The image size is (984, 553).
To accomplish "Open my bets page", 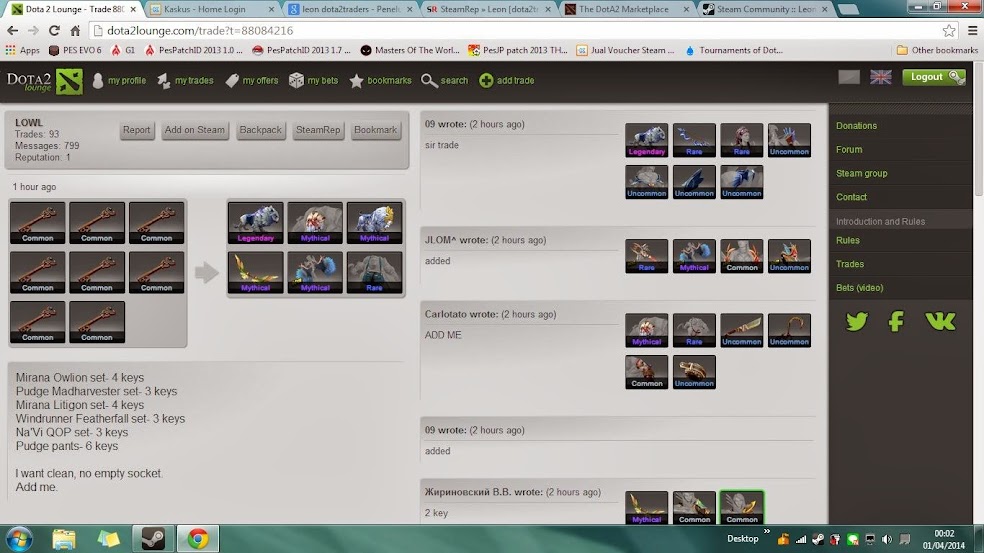I will click(x=314, y=80).
